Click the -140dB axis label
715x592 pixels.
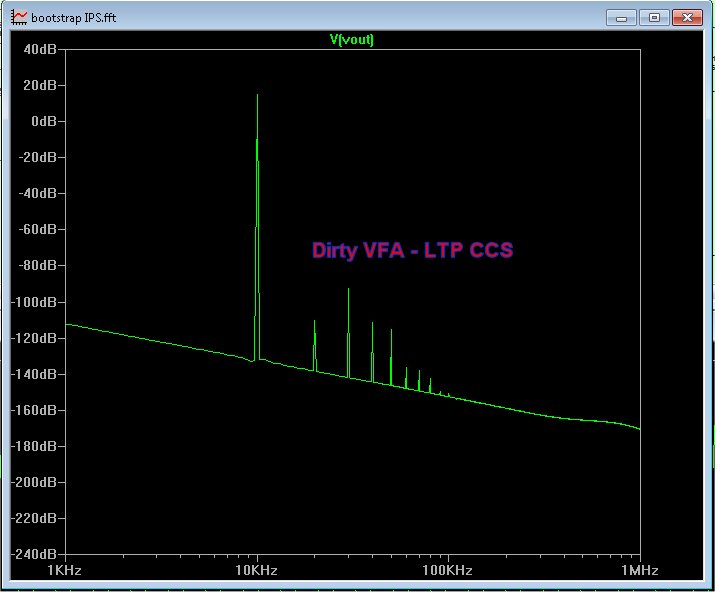tap(34, 374)
